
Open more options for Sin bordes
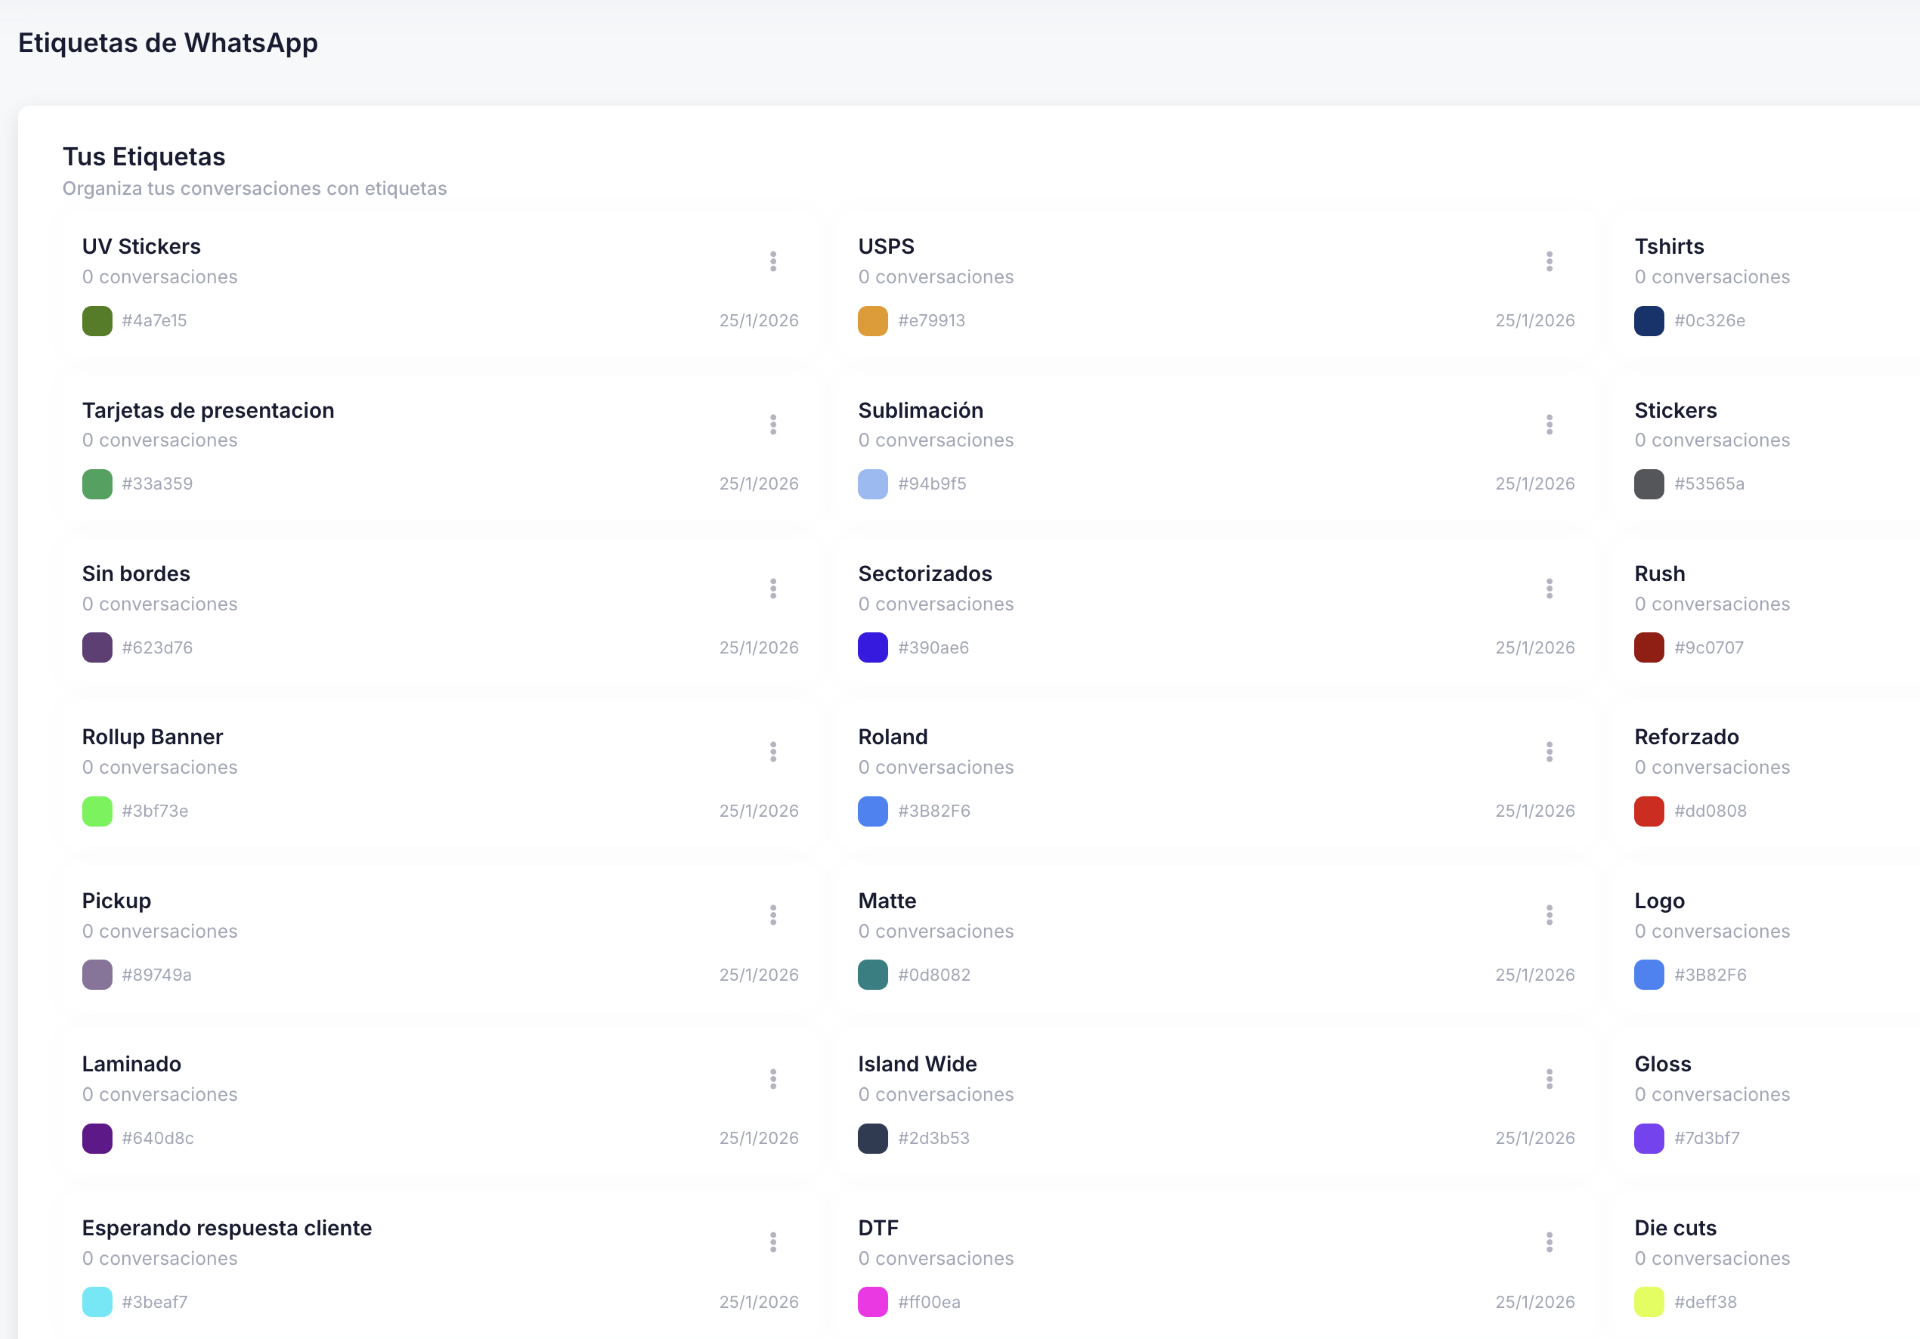point(773,588)
